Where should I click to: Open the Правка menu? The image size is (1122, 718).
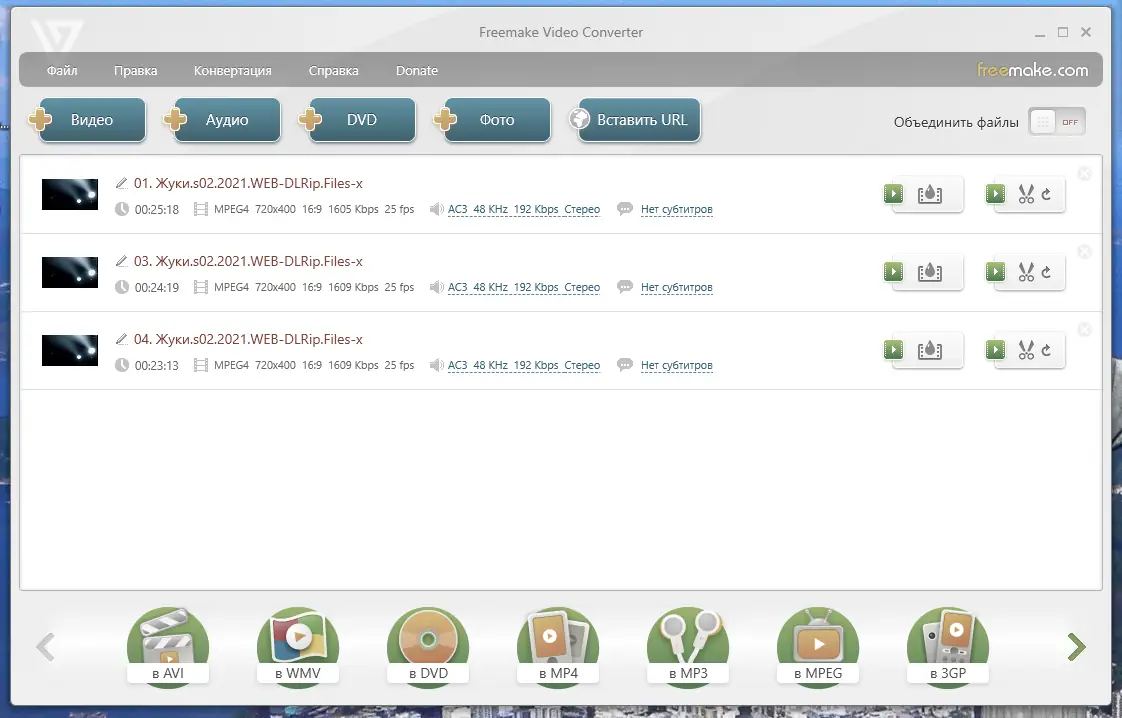coord(135,70)
